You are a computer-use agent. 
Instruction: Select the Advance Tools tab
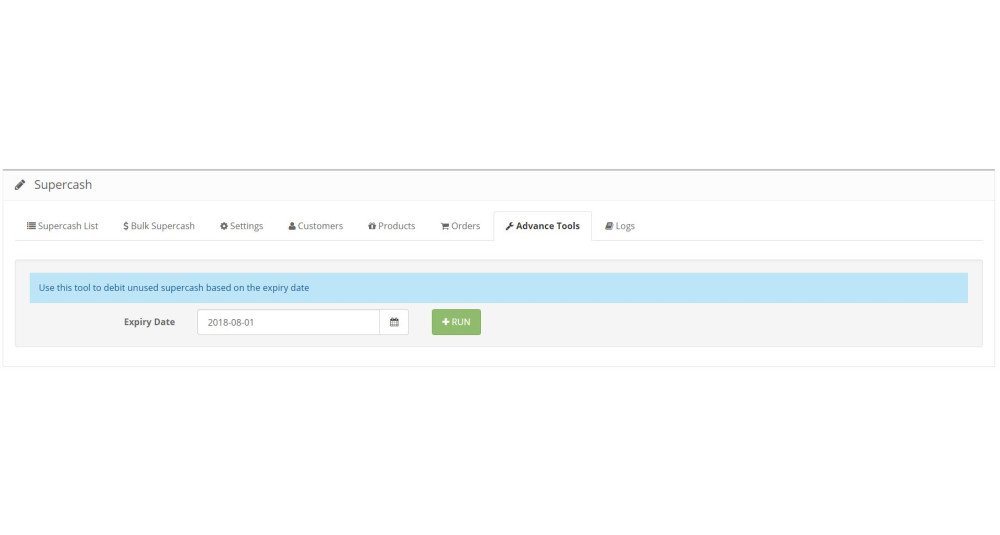pos(543,226)
